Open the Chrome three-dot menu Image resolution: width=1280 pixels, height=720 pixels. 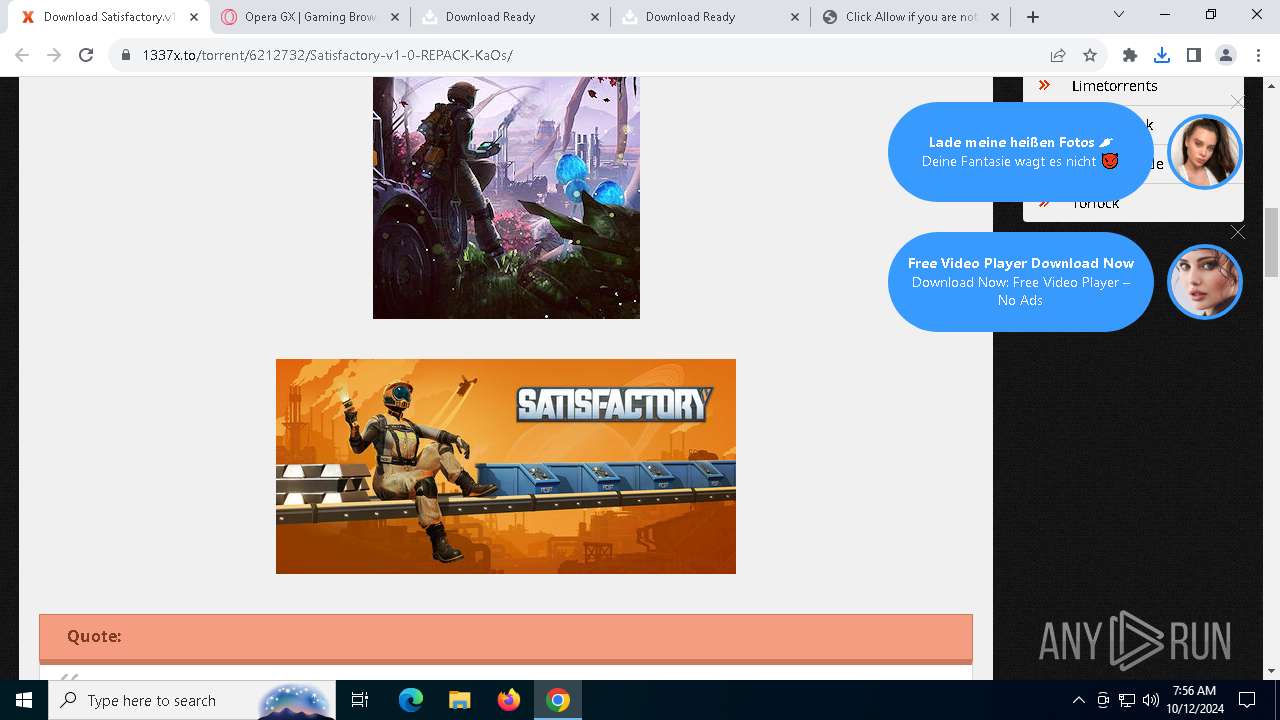(1258, 55)
